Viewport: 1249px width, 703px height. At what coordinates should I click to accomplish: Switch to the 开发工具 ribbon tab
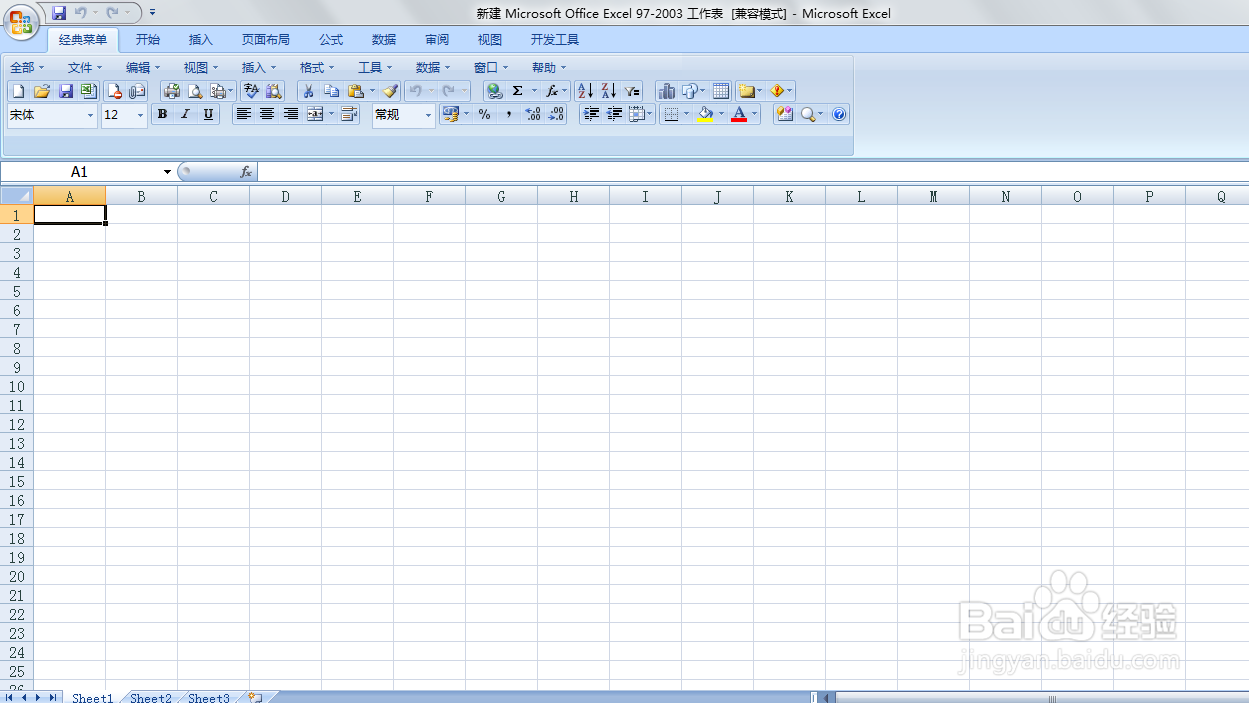(x=555, y=40)
